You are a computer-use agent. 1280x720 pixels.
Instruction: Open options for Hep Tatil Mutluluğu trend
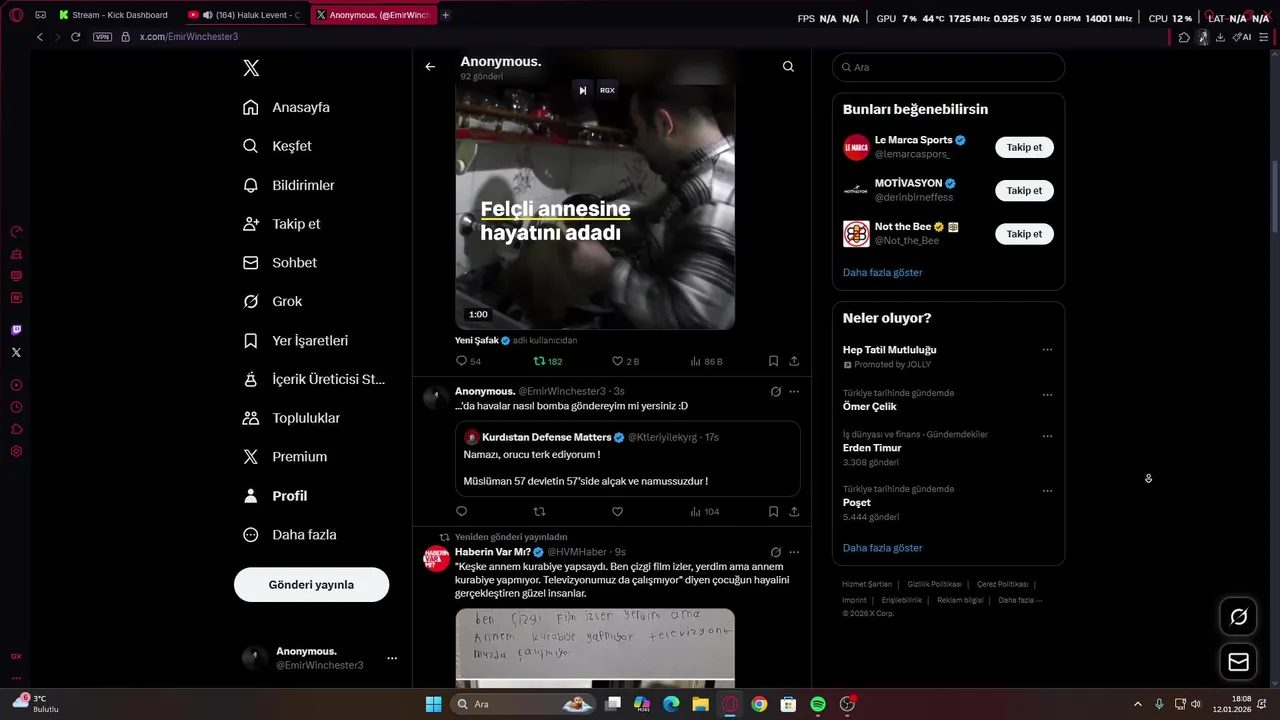point(1047,350)
